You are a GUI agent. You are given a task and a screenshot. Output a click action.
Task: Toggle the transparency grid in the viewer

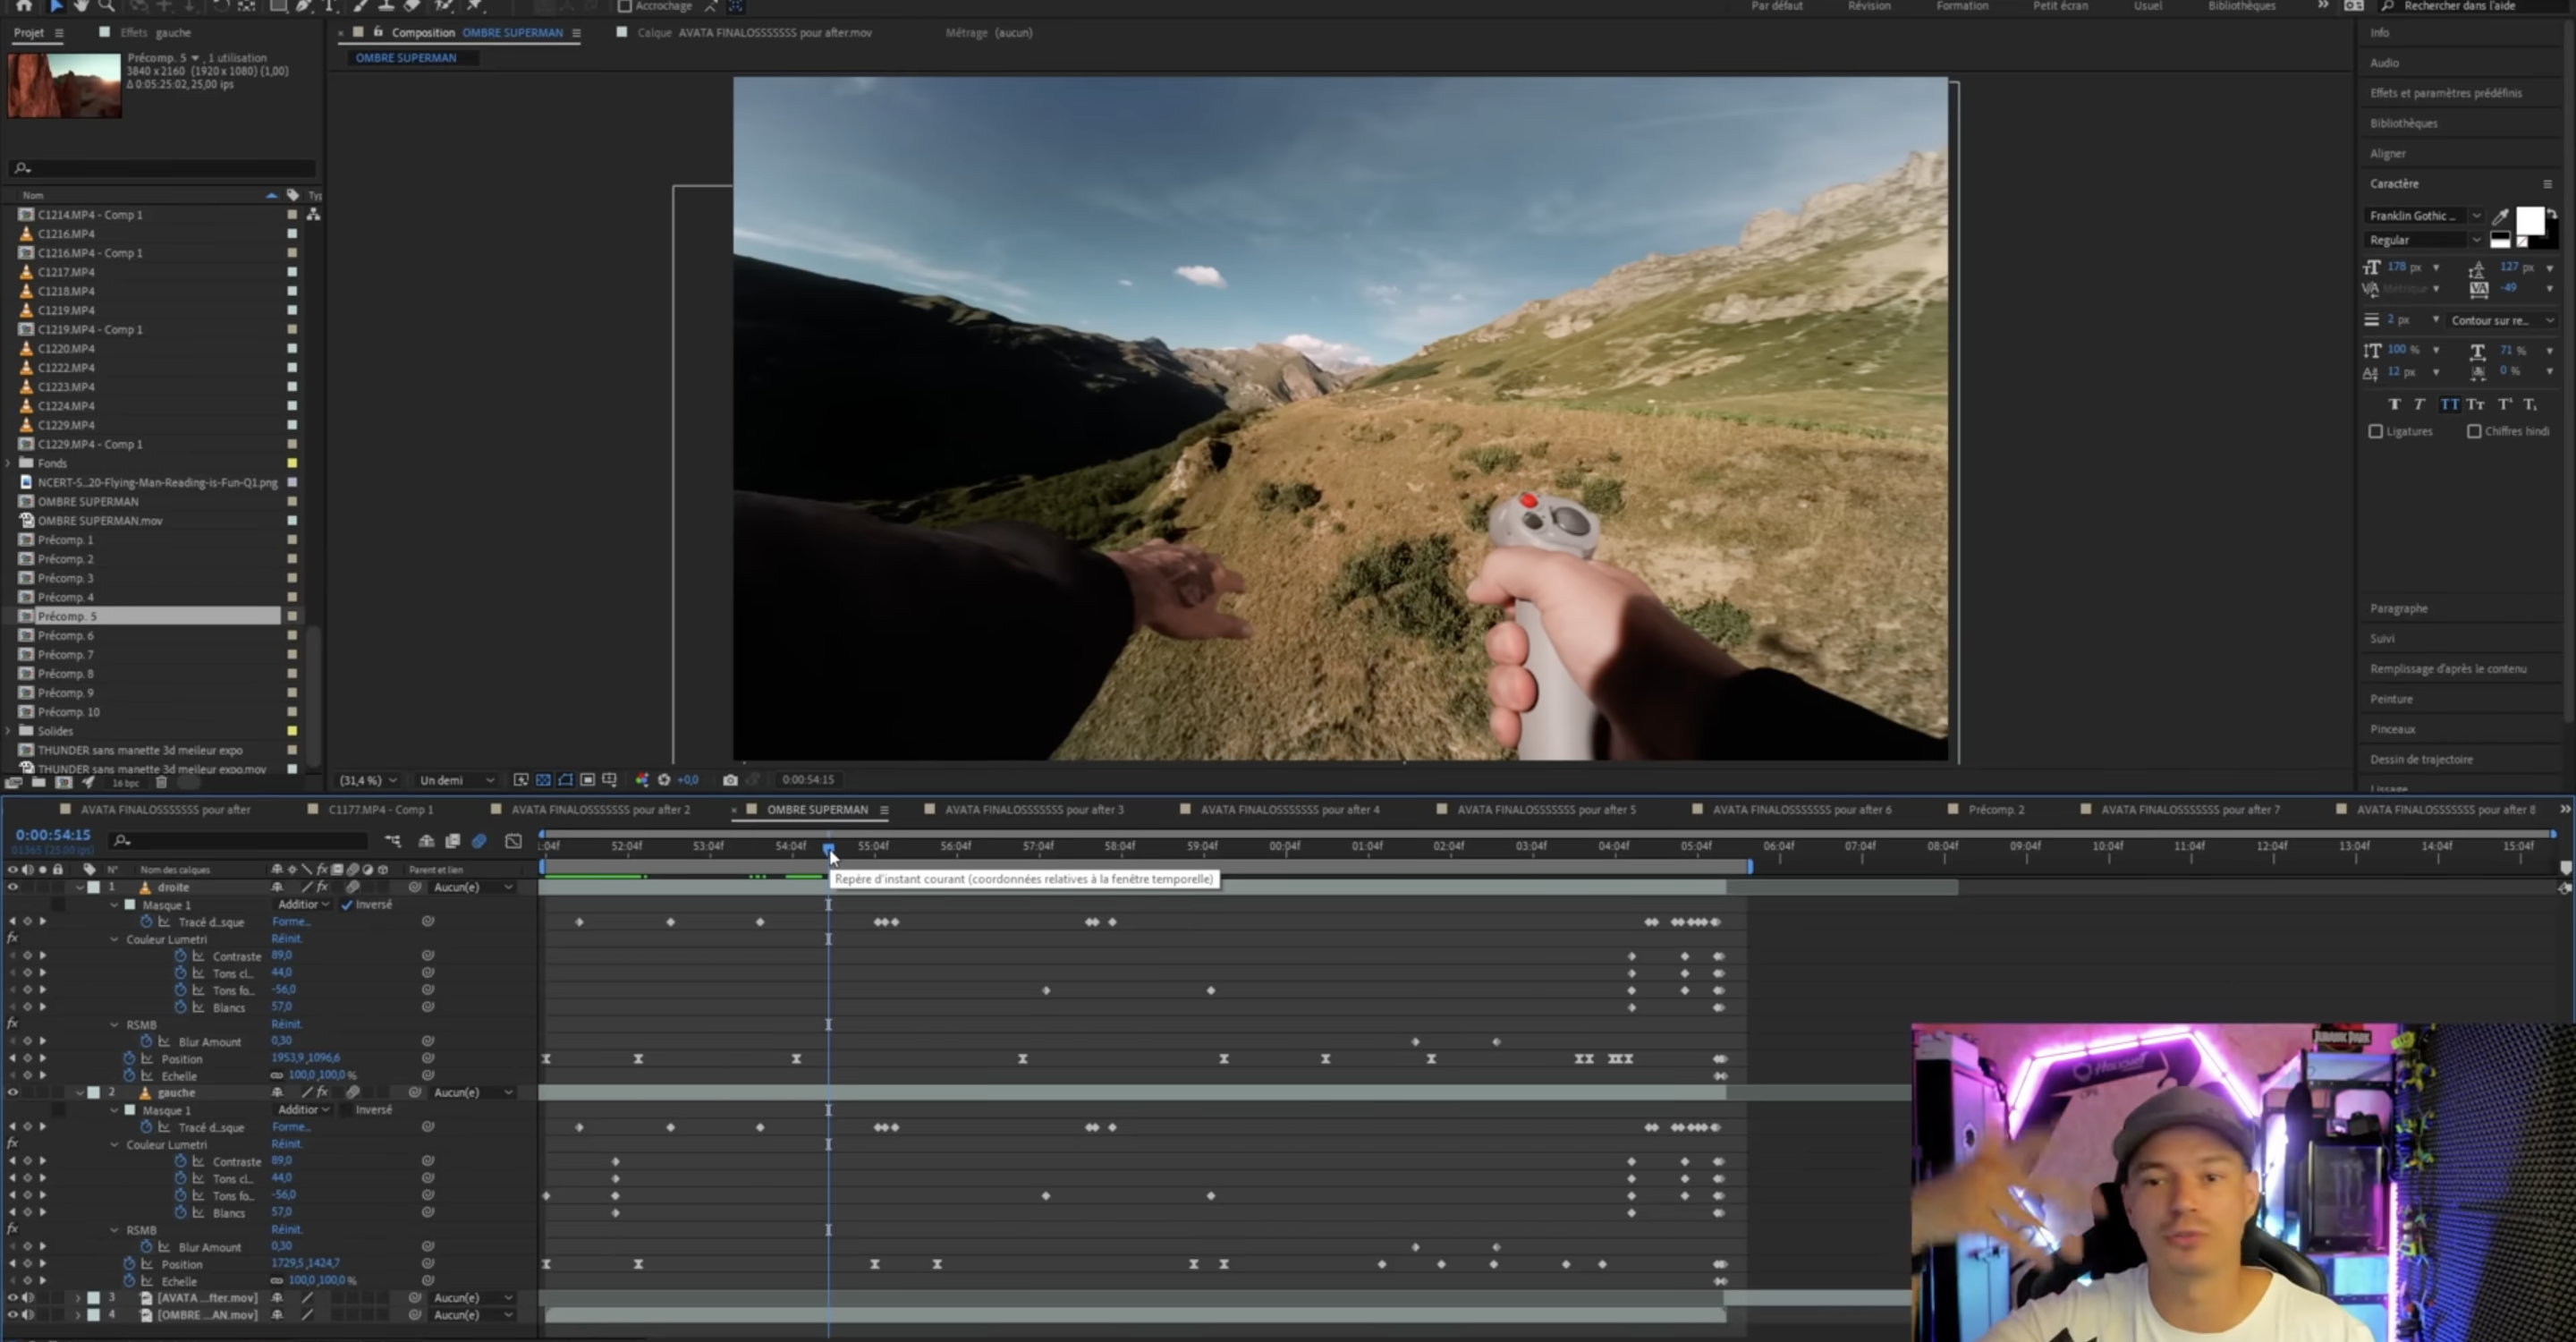point(543,780)
